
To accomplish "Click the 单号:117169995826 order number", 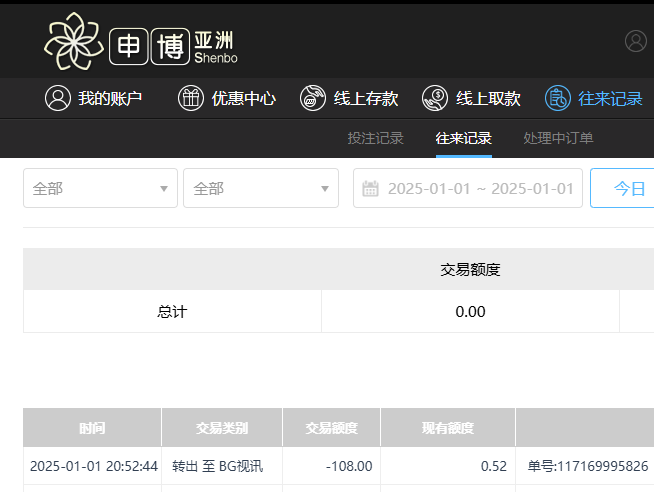I will (588, 466).
